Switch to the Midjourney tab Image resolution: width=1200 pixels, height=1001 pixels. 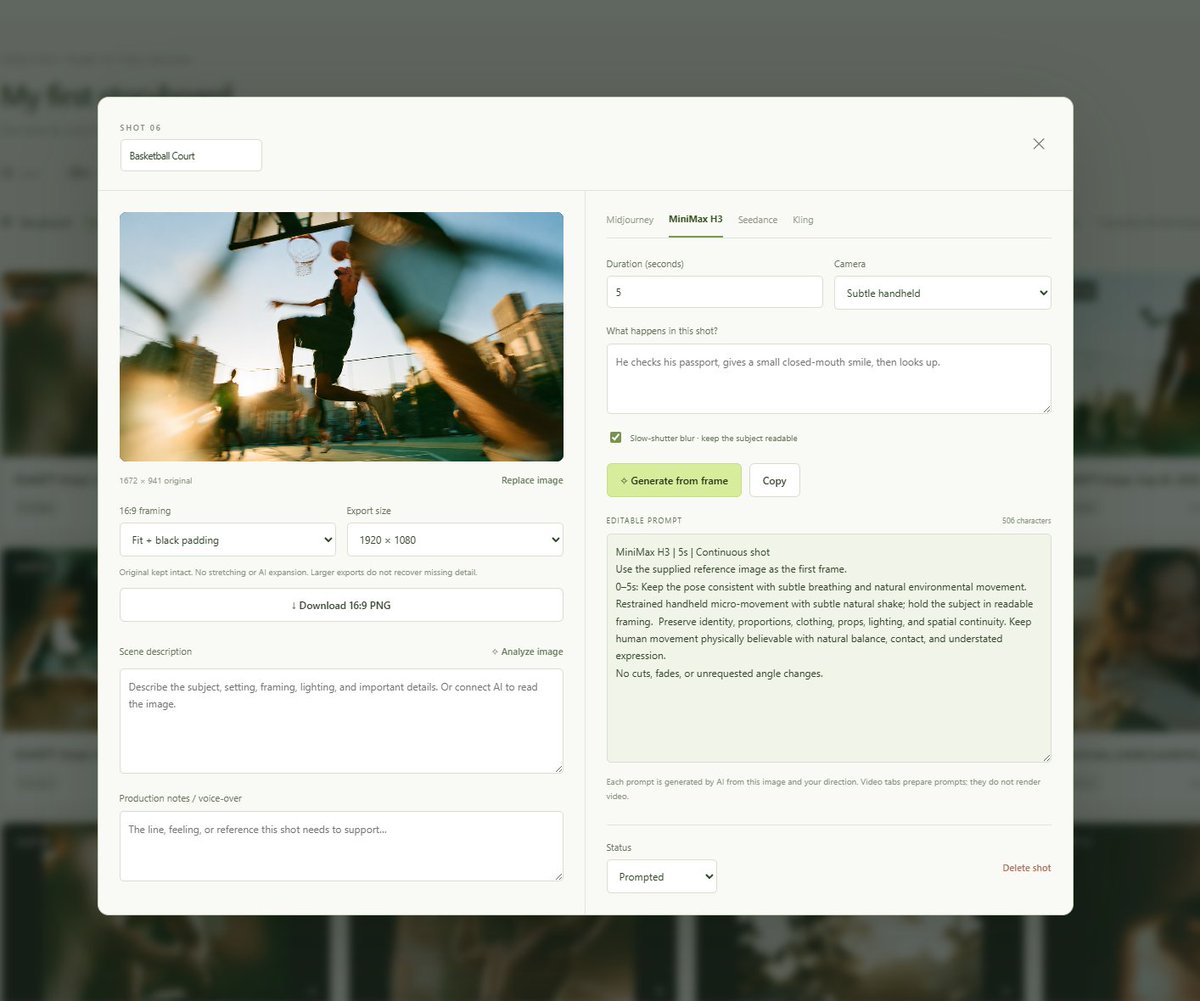630,220
